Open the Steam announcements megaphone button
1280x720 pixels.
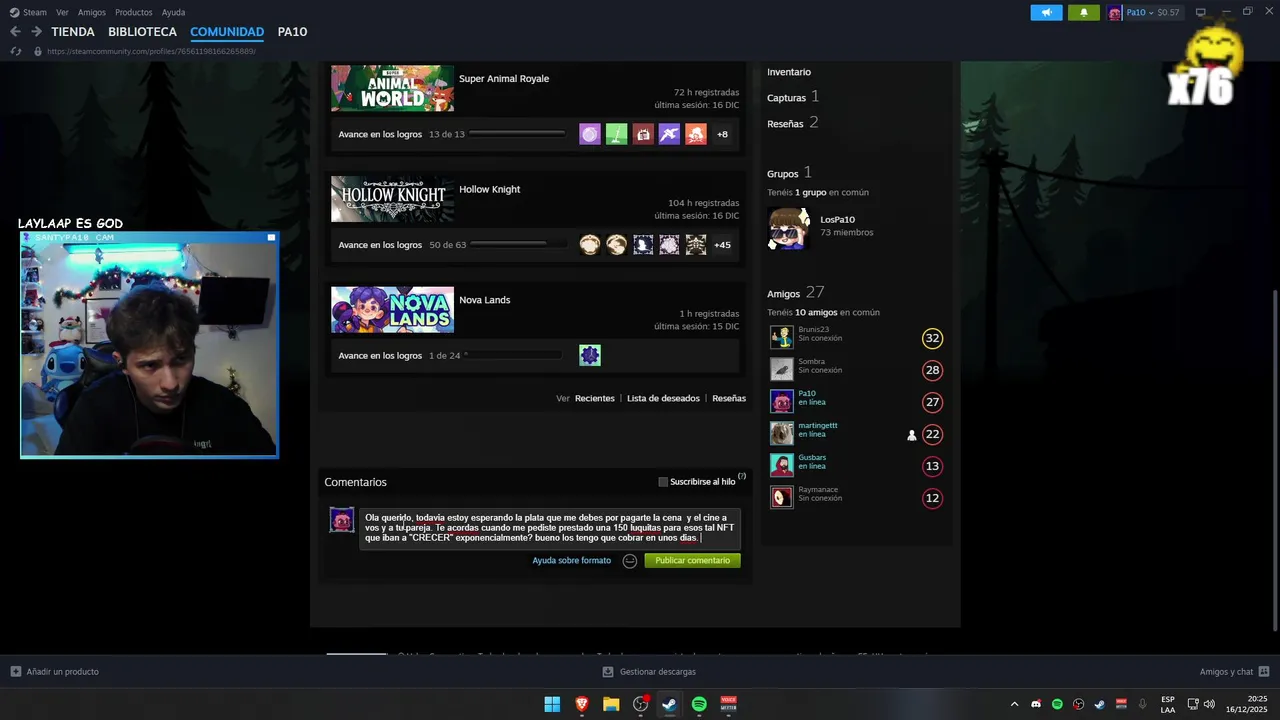coord(1046,12)
